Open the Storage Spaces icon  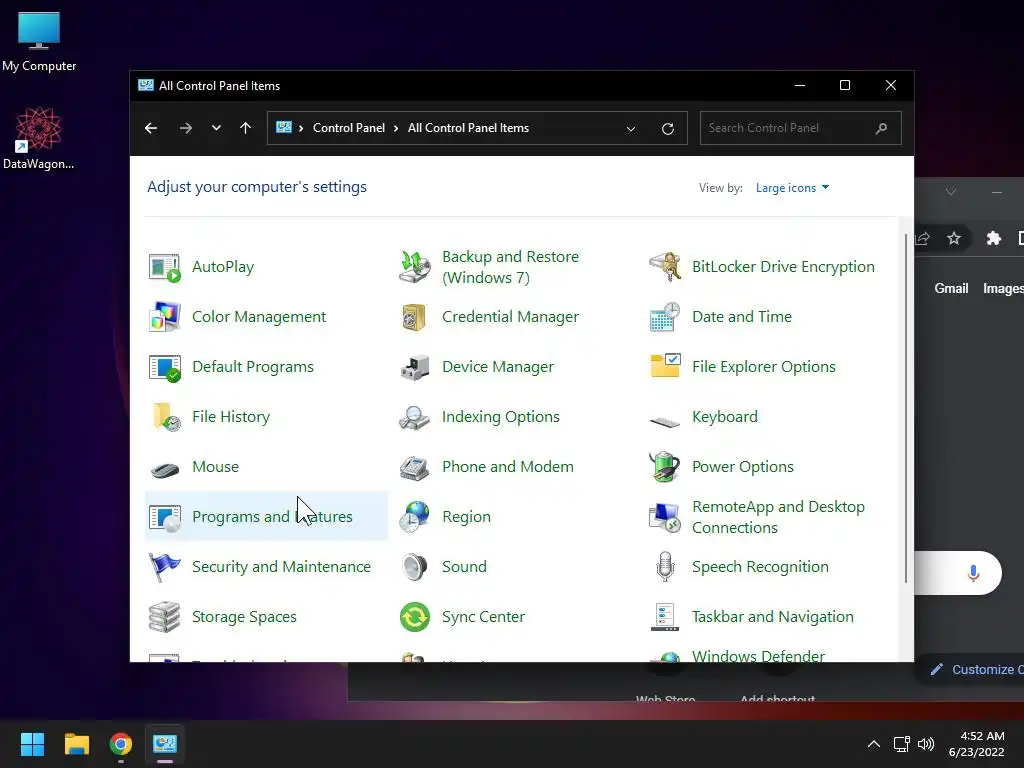(165, 617)
